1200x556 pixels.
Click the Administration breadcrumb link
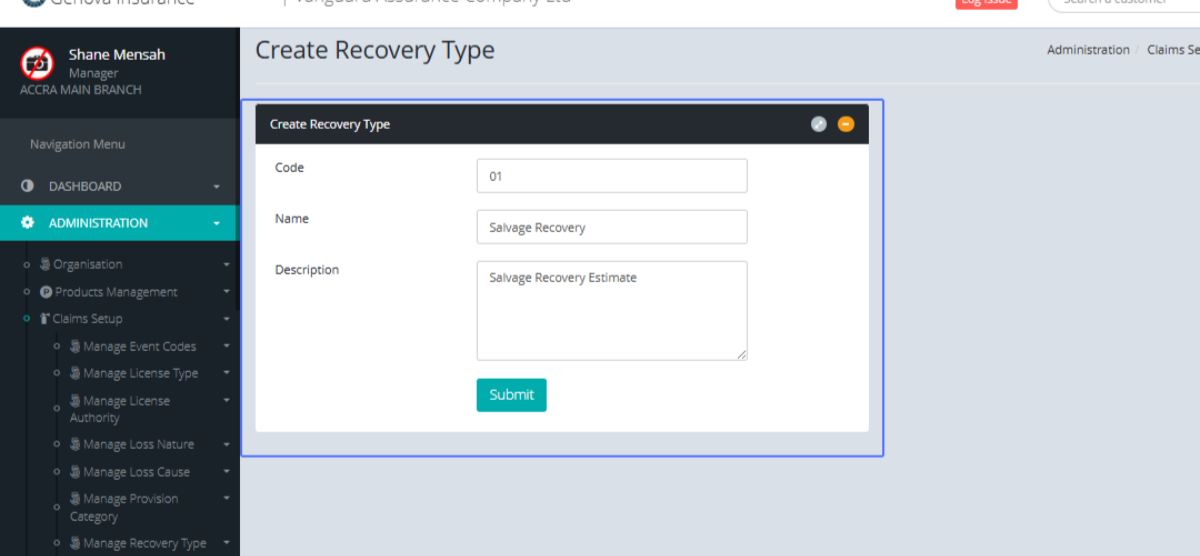click(x=1088, y=50)
